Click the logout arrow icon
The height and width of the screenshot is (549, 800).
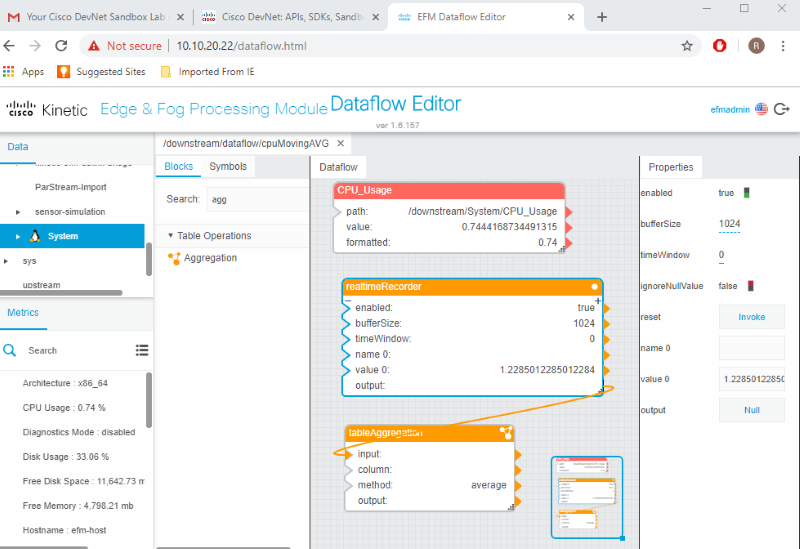[782, 109]
